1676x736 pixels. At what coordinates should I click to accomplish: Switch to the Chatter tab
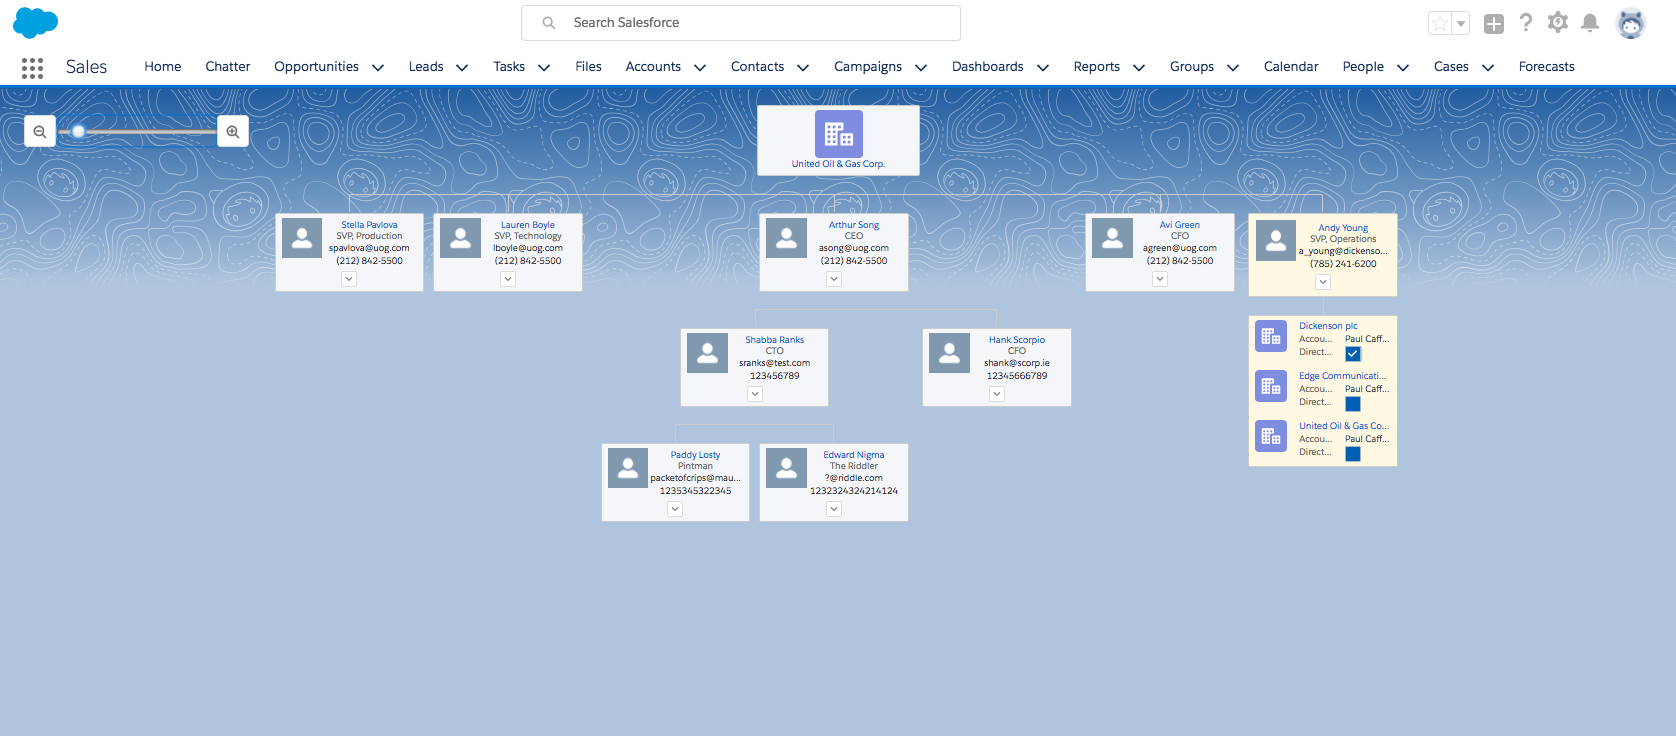point(228,66)
